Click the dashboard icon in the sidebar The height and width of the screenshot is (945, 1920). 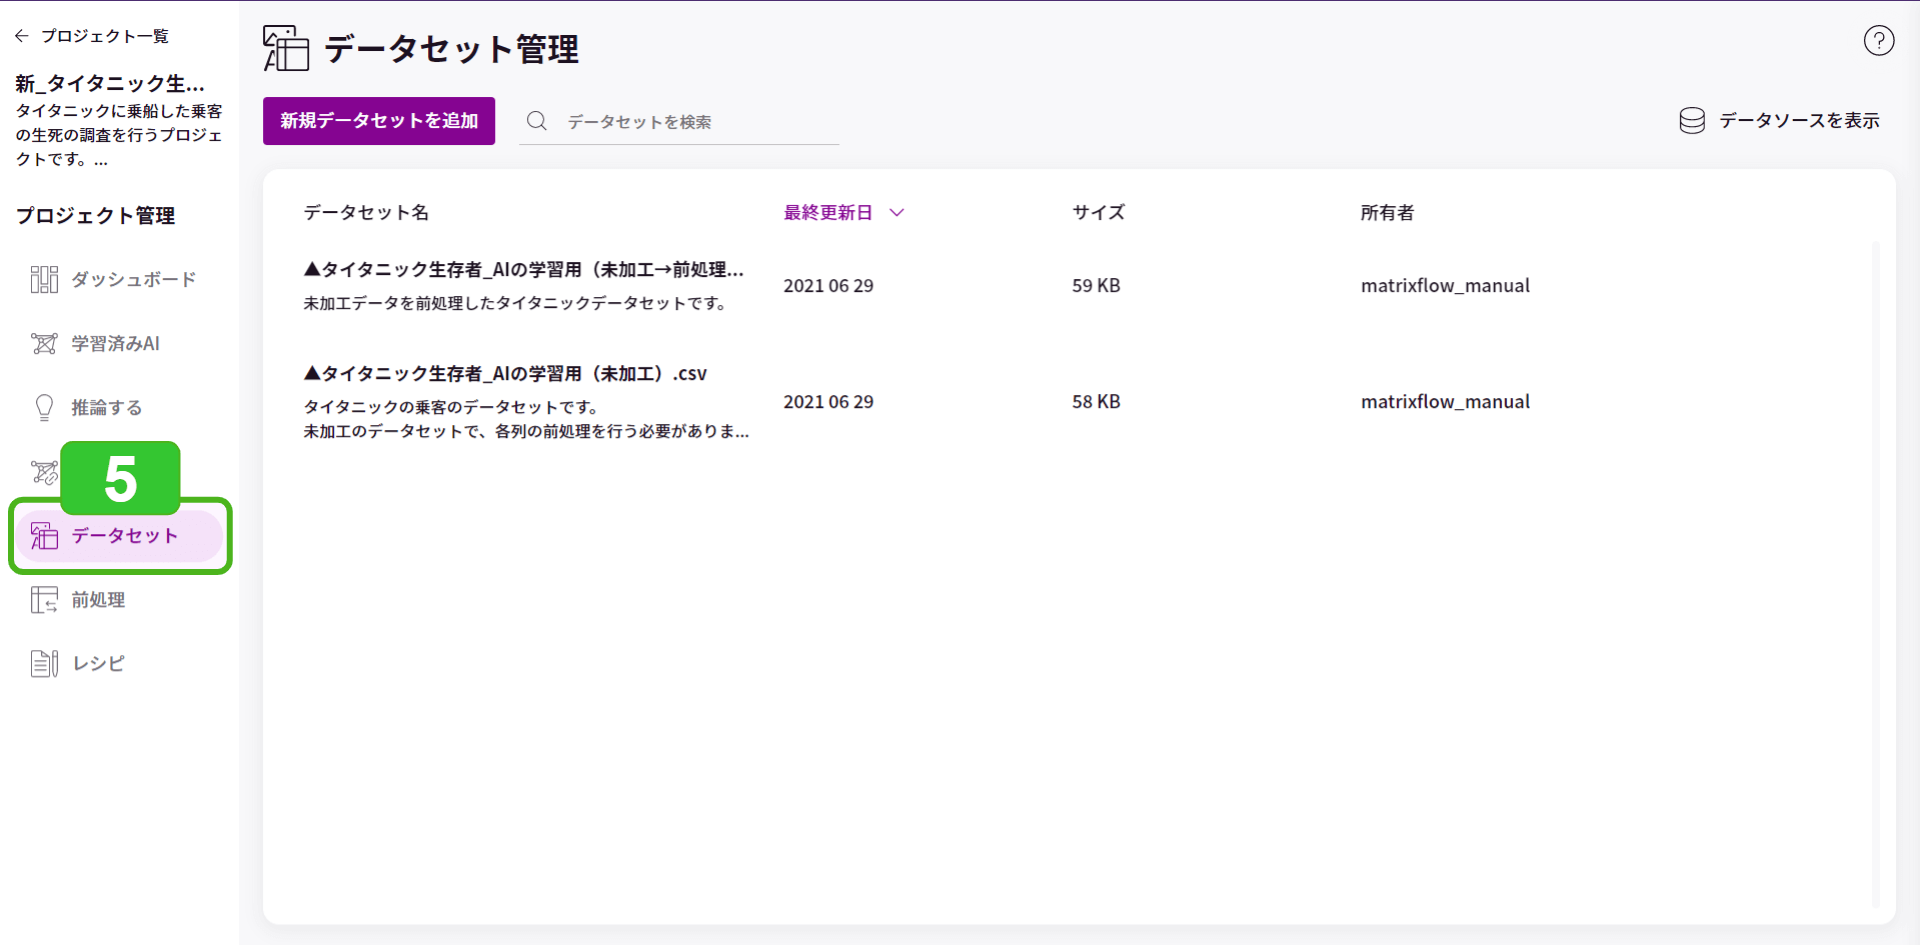(44, 279)
